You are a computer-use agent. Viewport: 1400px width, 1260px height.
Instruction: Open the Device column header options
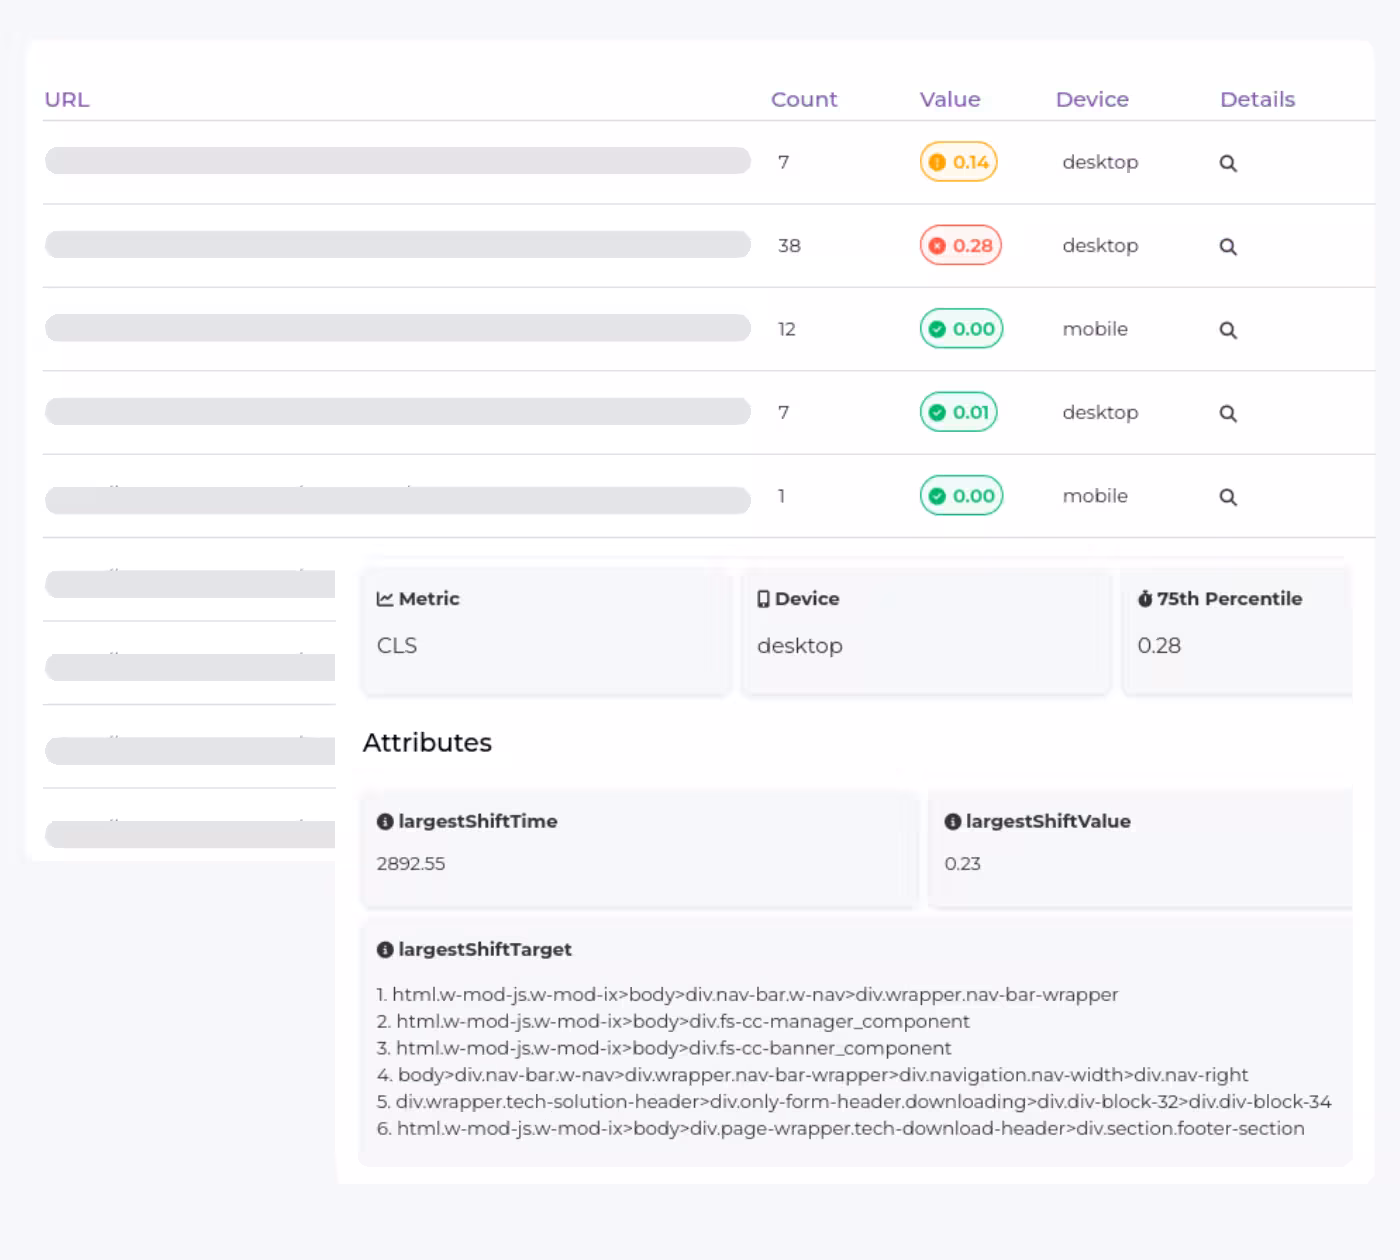pyautogui.click(x=1091, y=99)
